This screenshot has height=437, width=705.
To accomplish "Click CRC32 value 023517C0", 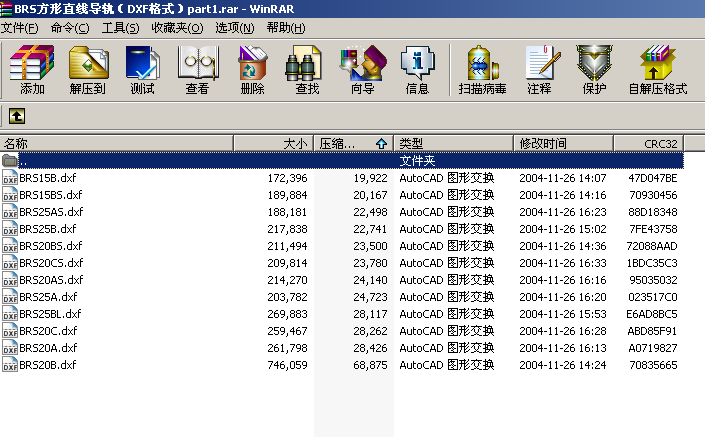I will click(x=653, y=297).
